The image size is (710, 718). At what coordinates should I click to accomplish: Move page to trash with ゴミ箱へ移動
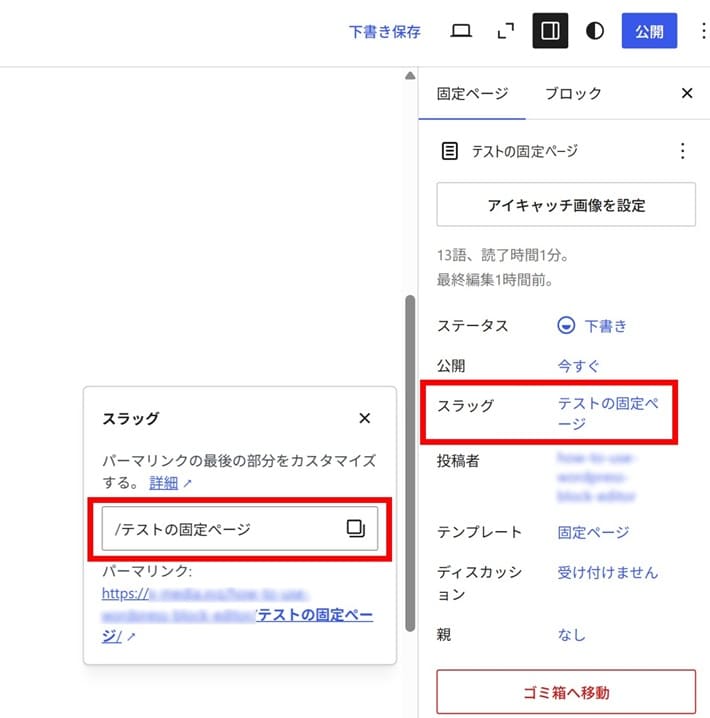[566, 692]
